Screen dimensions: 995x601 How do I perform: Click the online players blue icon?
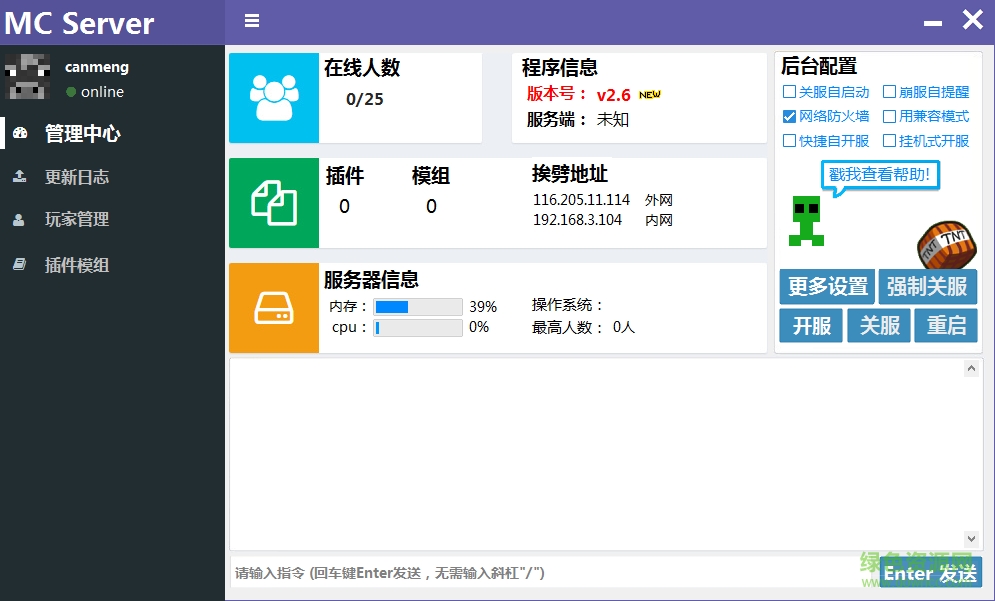[274, 98]
